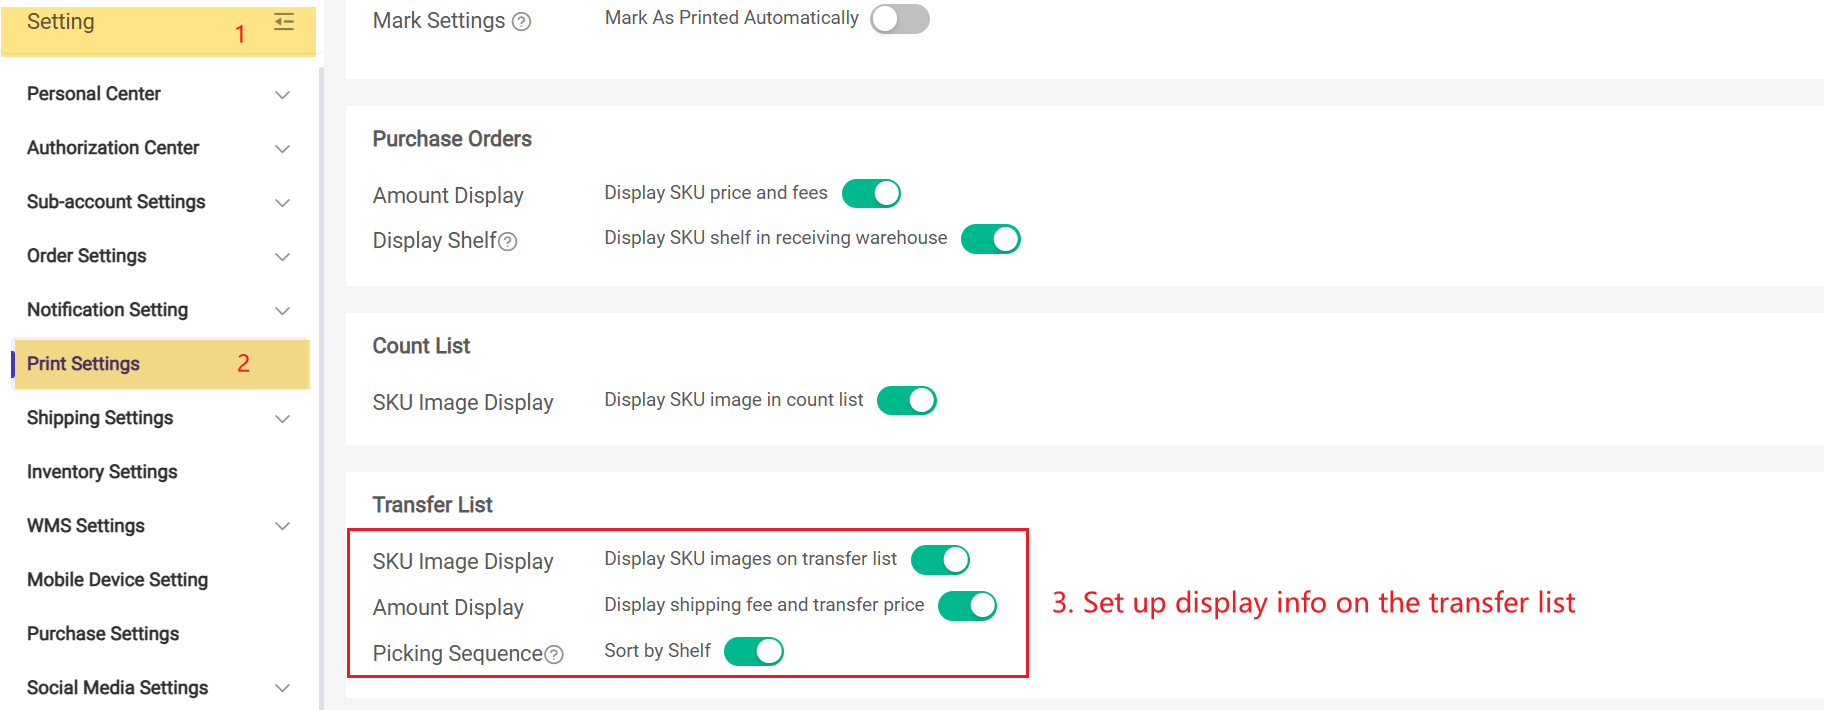Click the Picking Sequence help icon
Viewport: 1824px width, 710px height.
coord(554,655)
